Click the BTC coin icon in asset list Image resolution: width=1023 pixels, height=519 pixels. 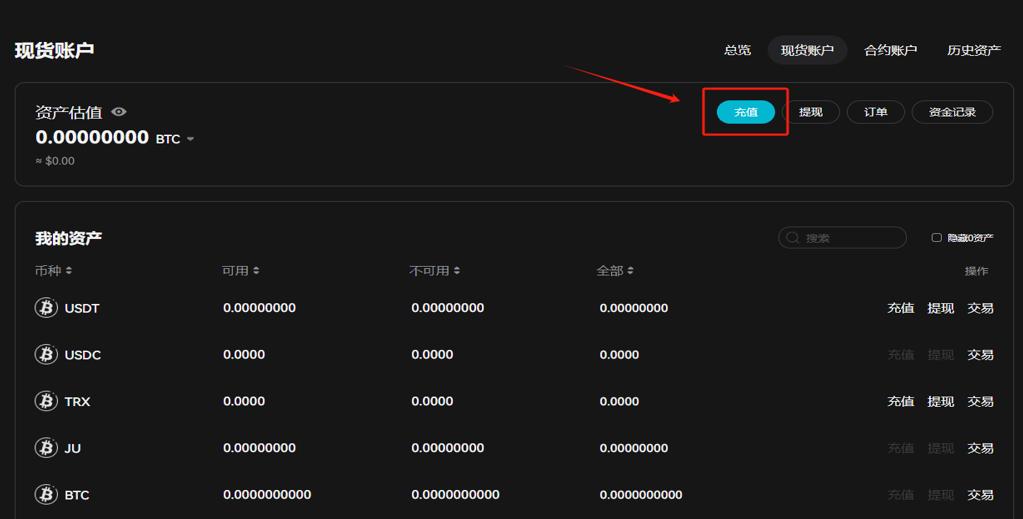pos(46,495)
